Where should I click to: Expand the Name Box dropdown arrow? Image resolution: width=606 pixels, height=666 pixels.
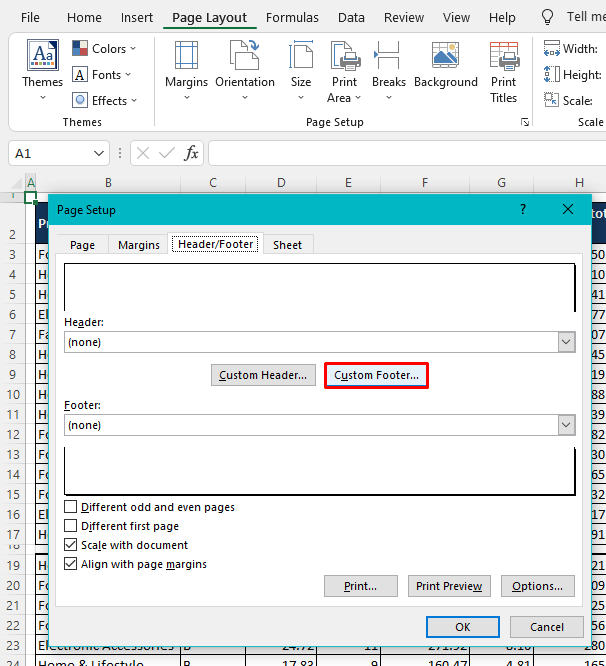99,153
